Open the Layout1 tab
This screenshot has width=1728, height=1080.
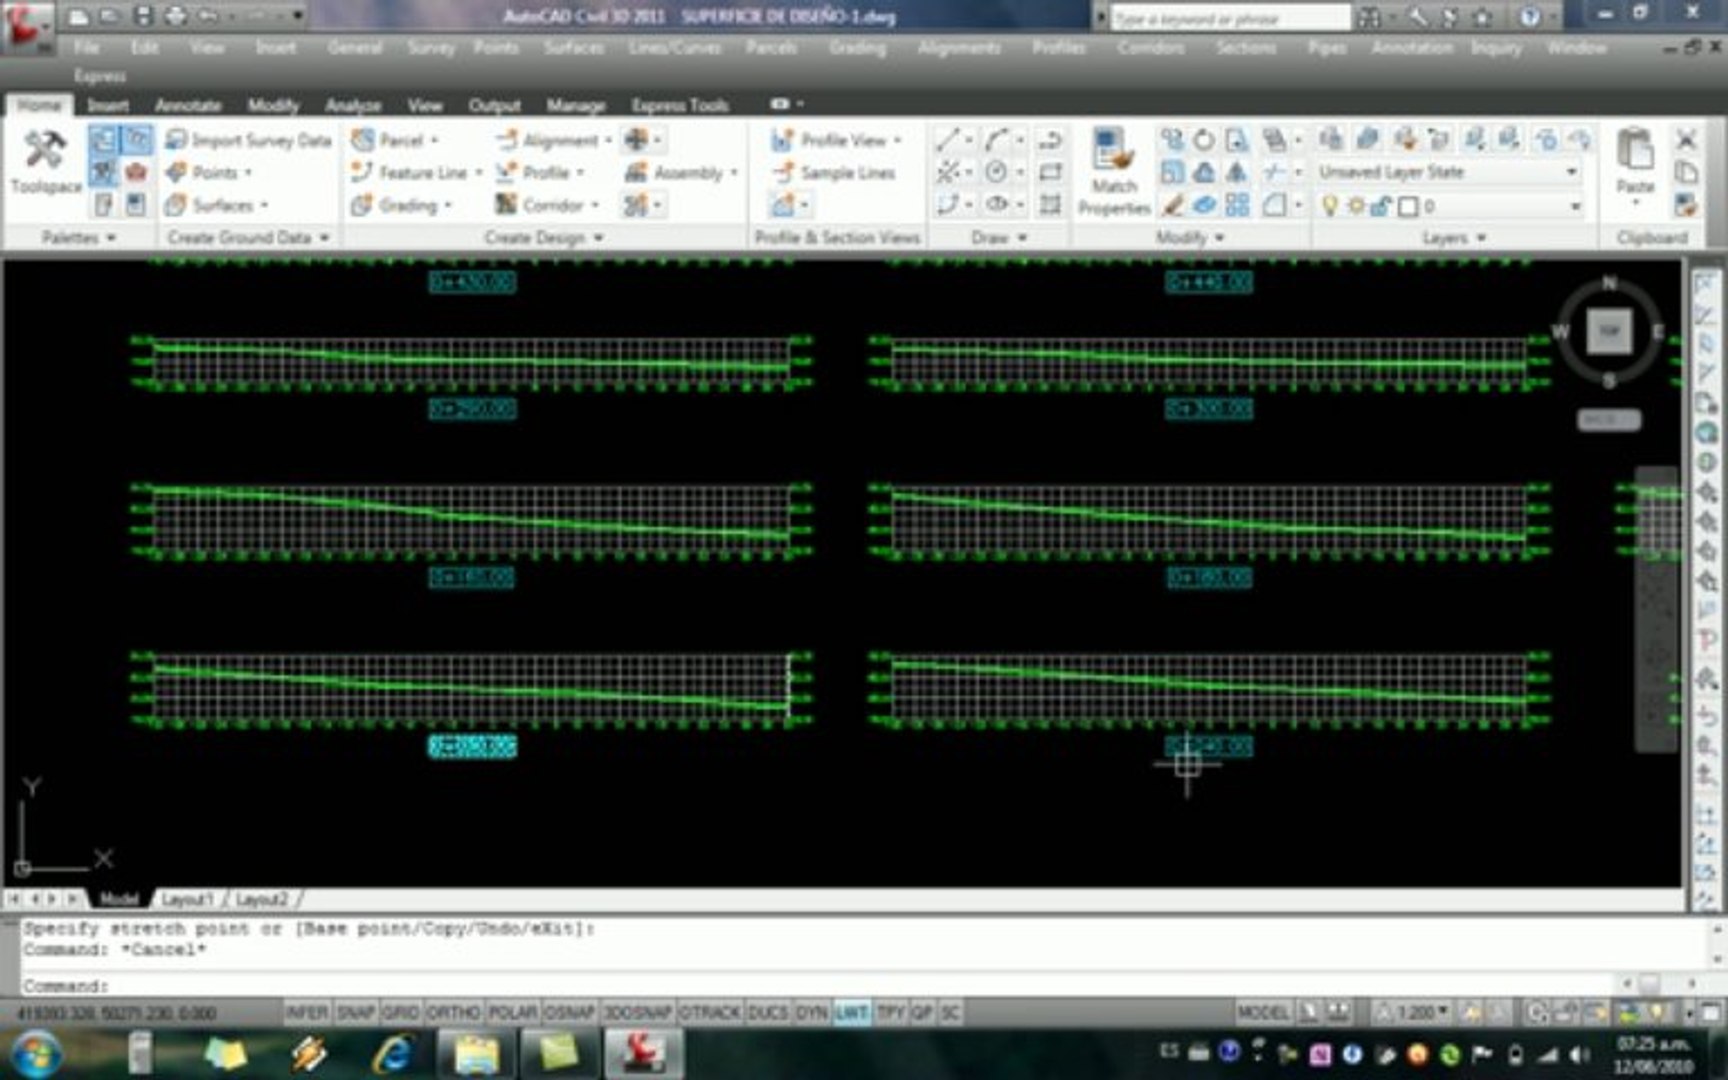[x=187, y=899]
